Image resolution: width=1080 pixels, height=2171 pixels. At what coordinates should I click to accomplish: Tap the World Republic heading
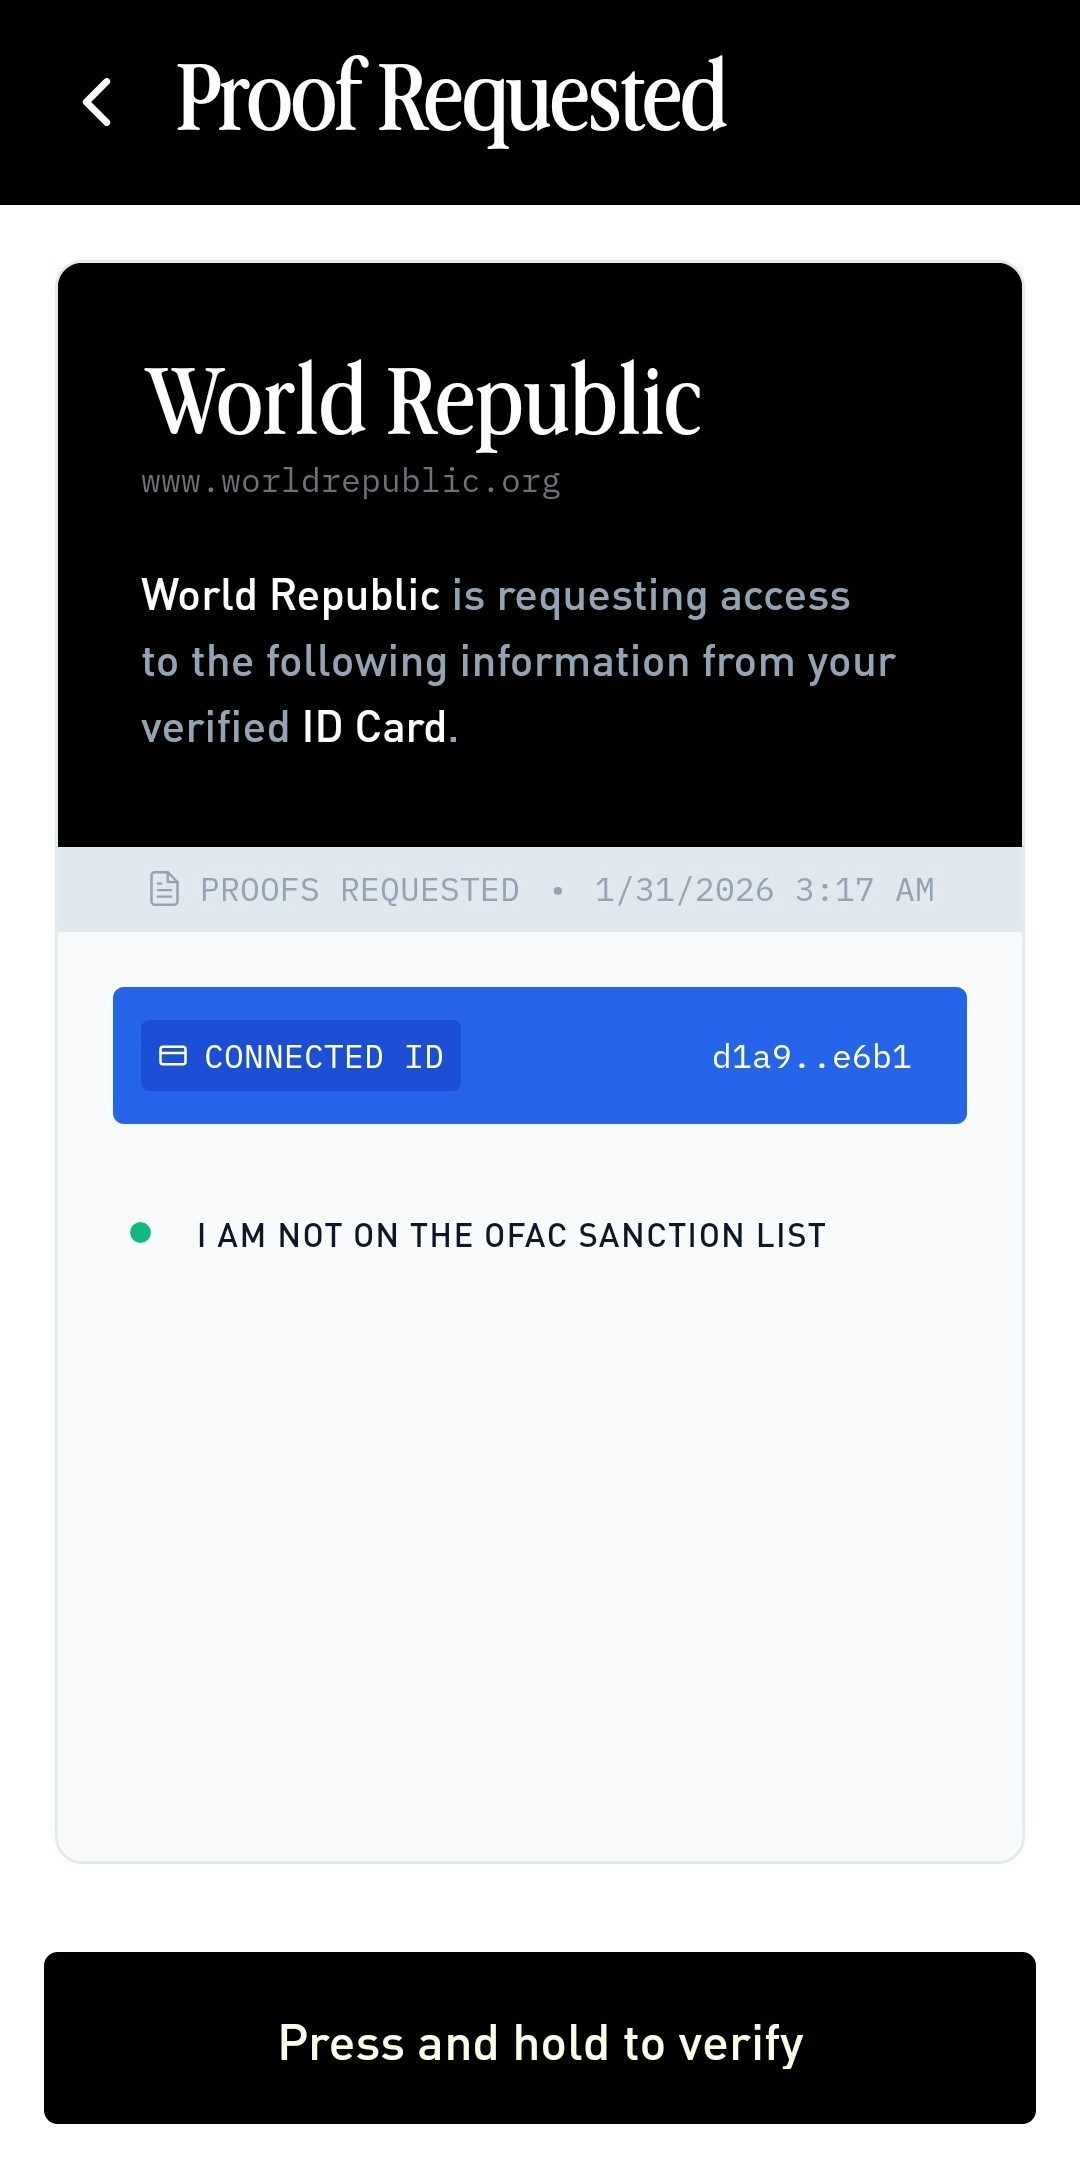pos(422,400)
